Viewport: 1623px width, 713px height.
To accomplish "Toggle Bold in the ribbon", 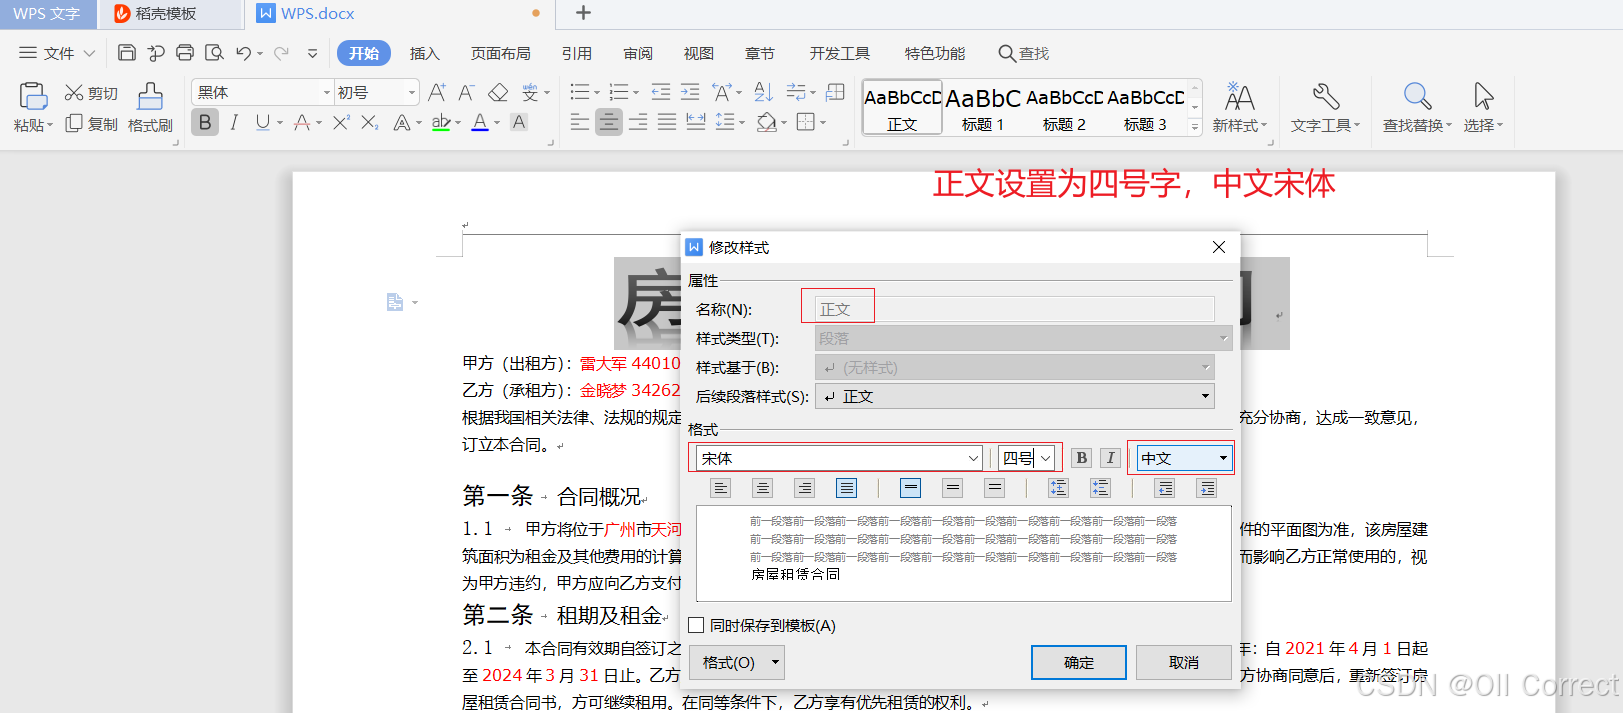I will 205,122.
